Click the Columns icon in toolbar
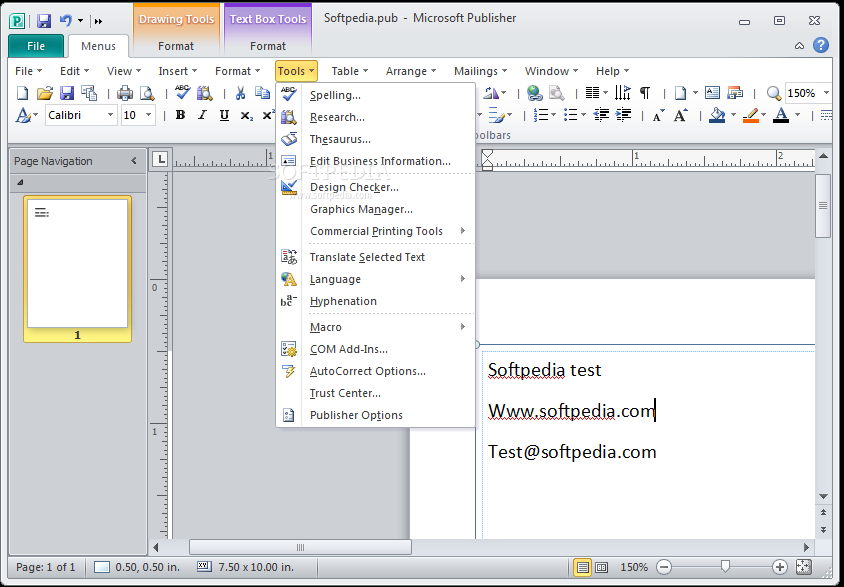This screenshot has width=844, height=587. tap(593, 93)
